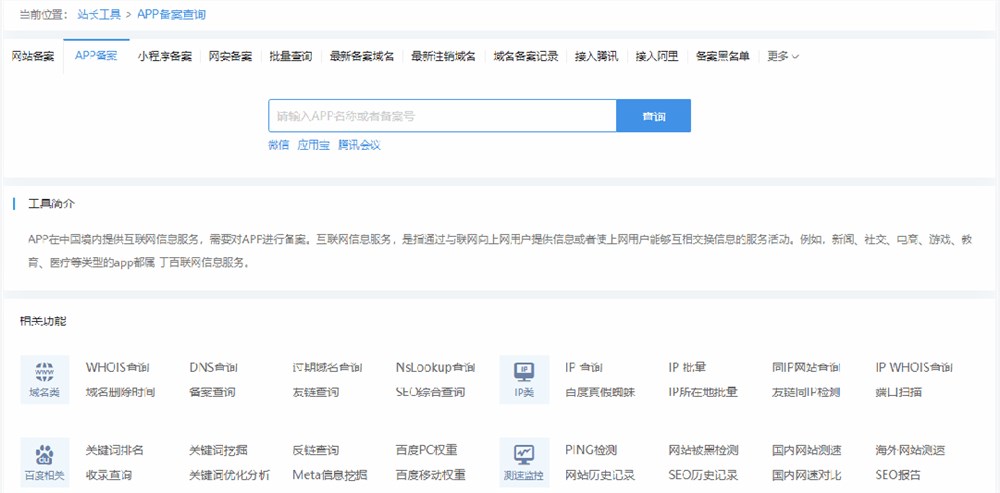Click the 域名类 domain category icon

(x=45, y=372)
